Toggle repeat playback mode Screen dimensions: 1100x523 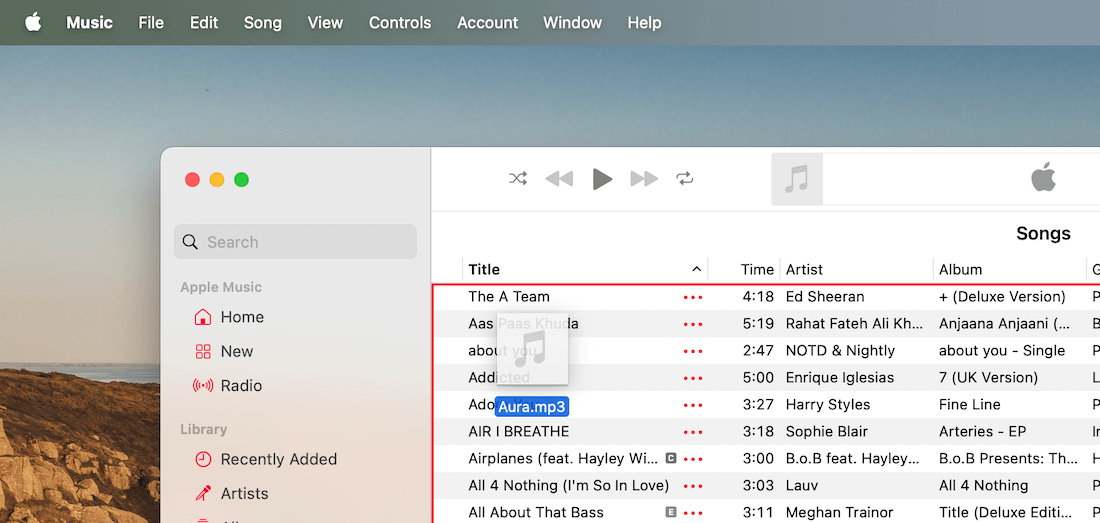click(x=684, y=179)
